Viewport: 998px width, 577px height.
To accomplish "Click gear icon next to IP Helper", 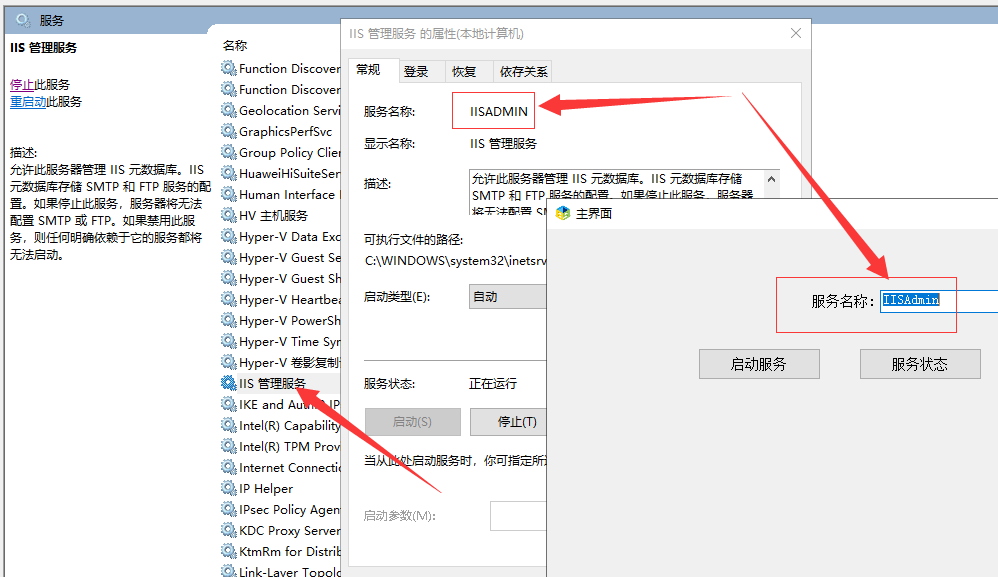I will click(228, 488).
